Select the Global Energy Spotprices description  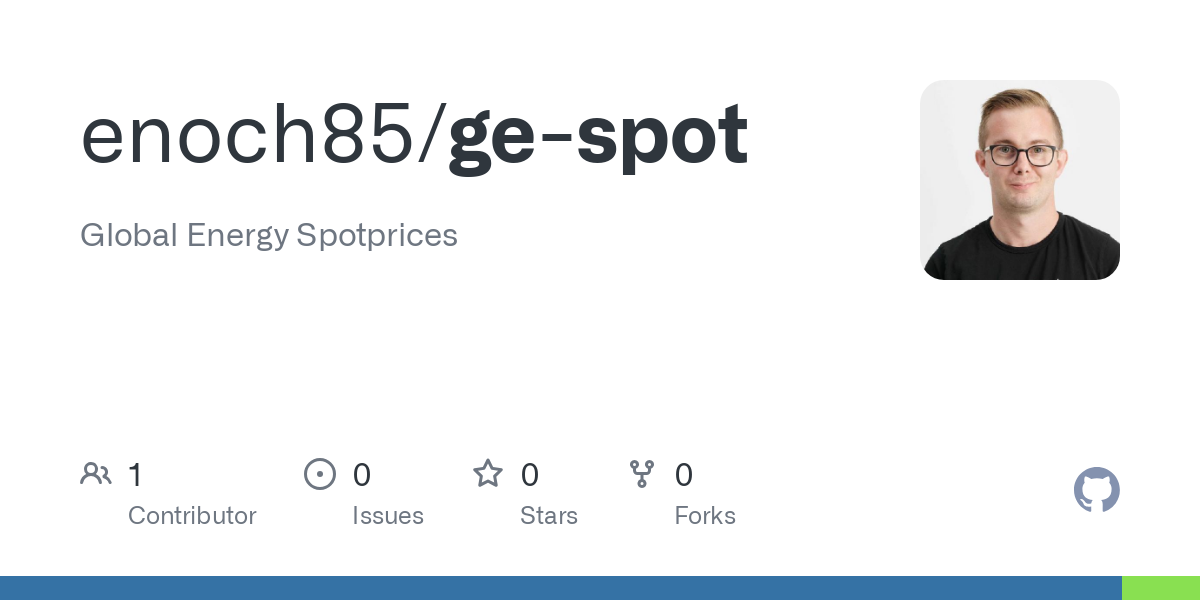(x=269, y=236)
